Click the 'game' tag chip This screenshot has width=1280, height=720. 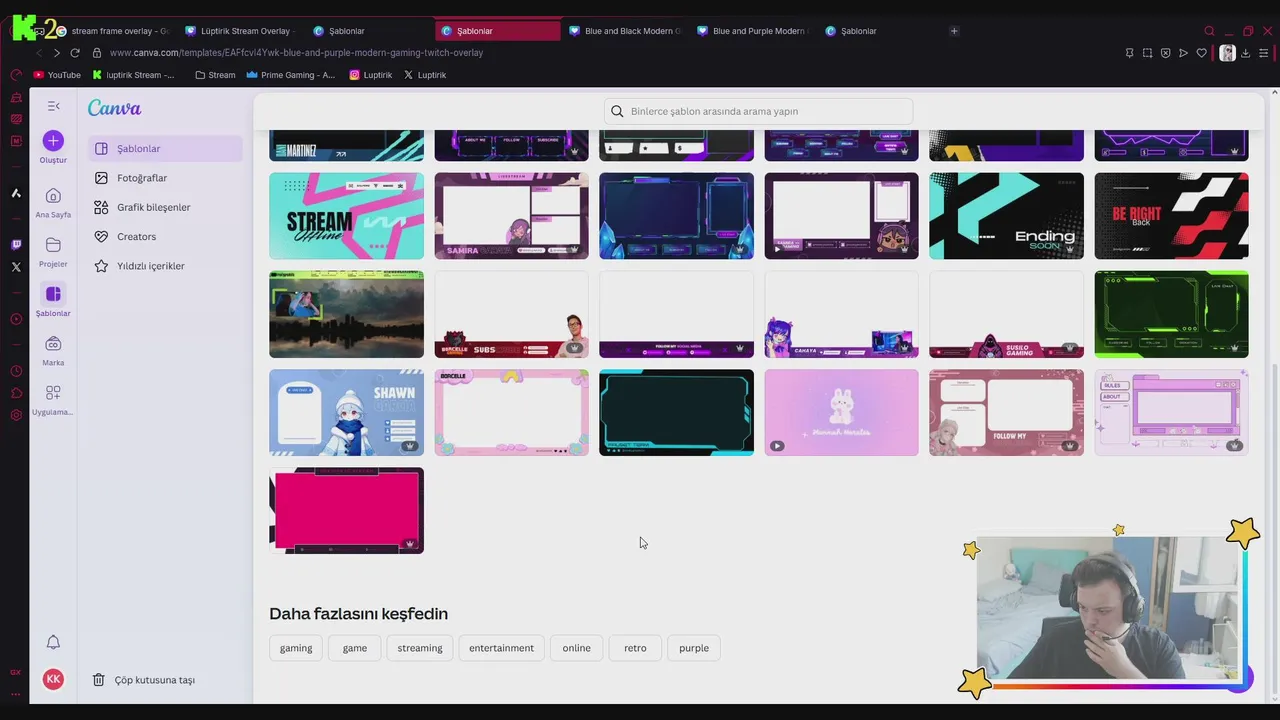click(x=355, y=648)
